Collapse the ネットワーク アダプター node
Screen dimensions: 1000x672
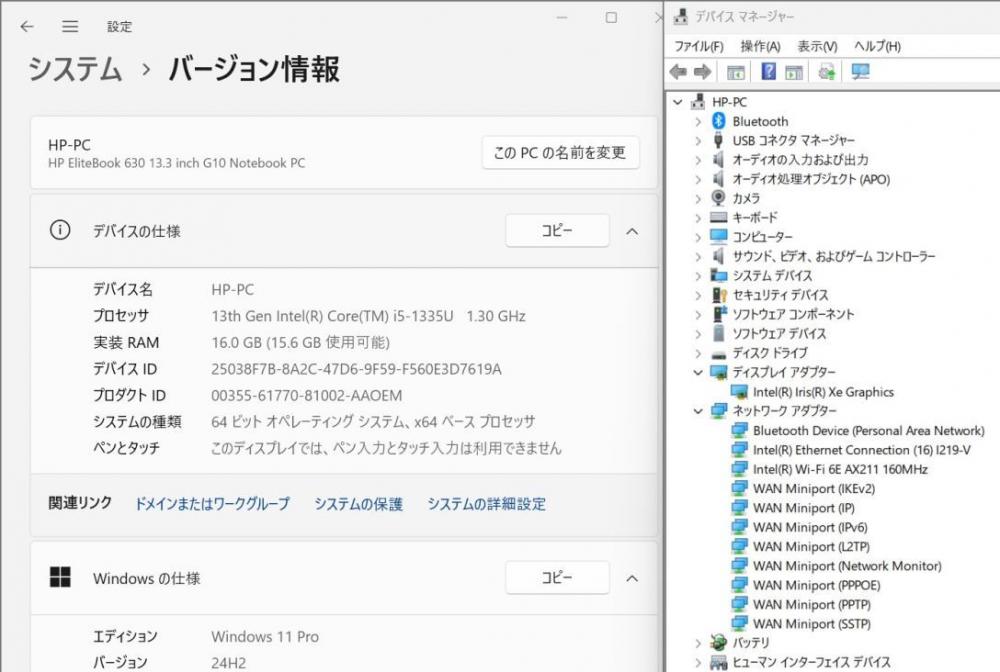698,411
